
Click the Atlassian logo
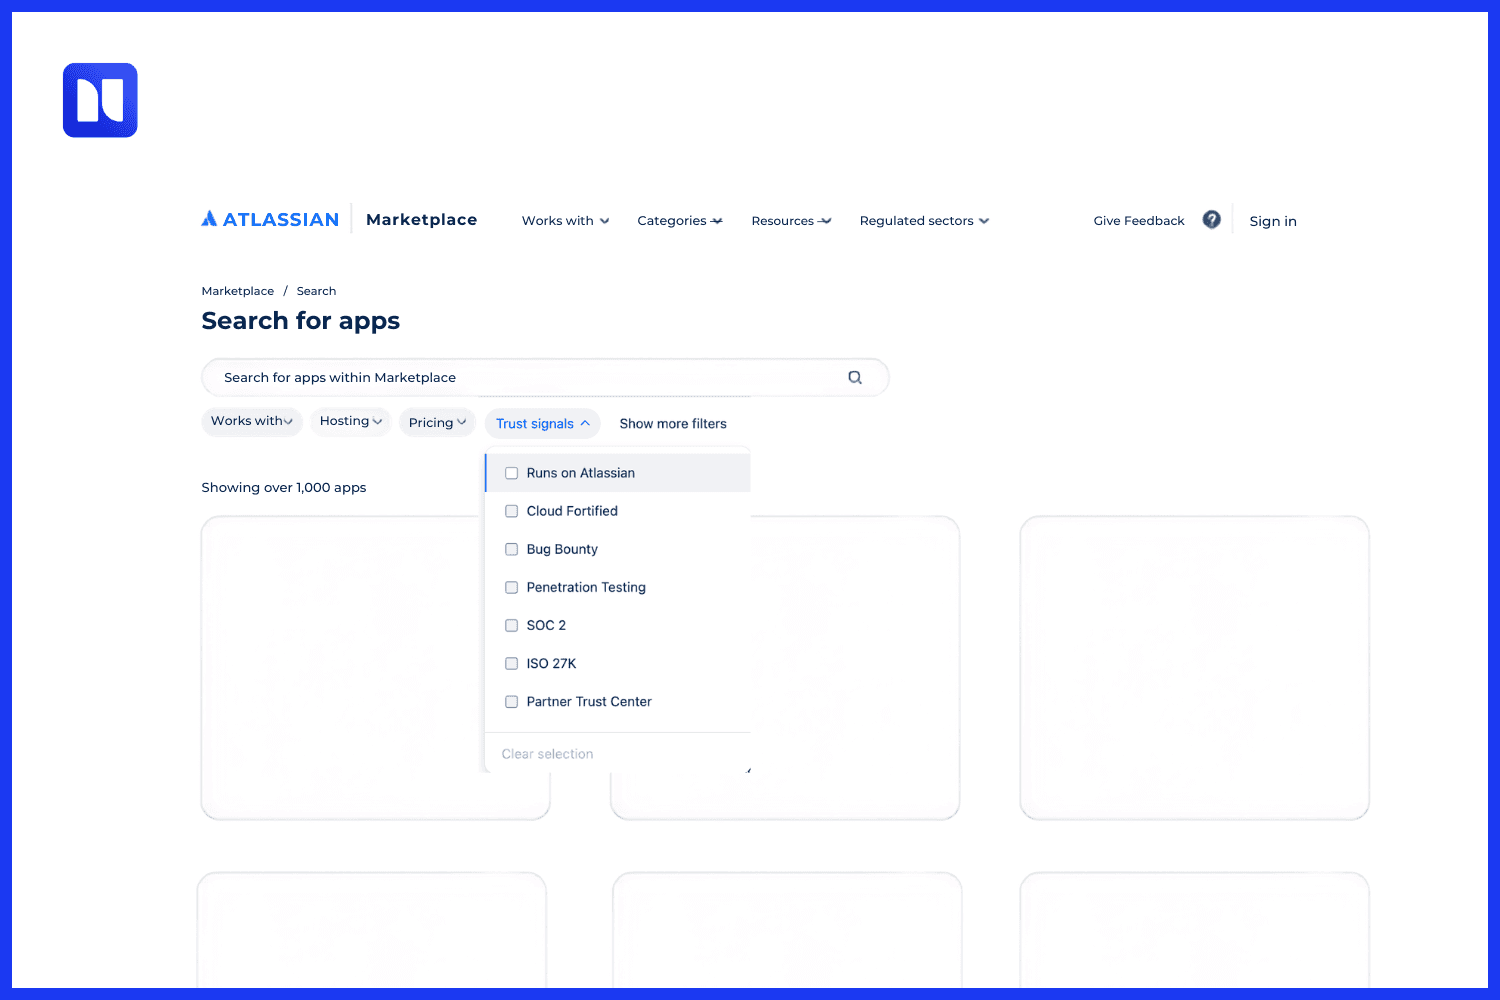[x=270, y=219]
